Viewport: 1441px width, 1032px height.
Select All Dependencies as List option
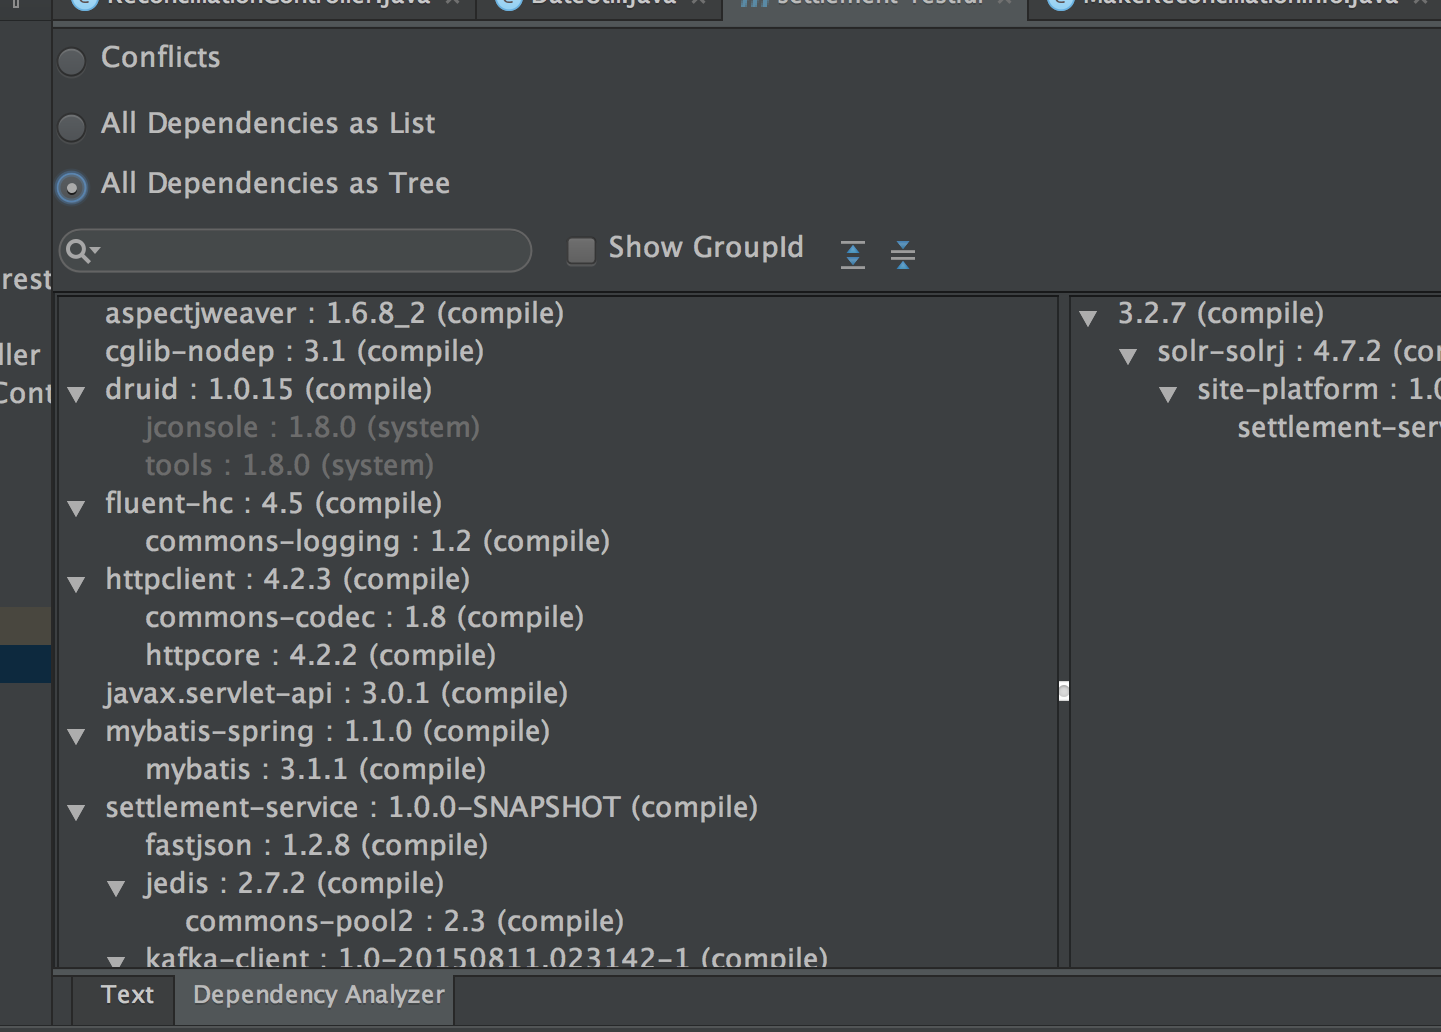coord(71,127)
